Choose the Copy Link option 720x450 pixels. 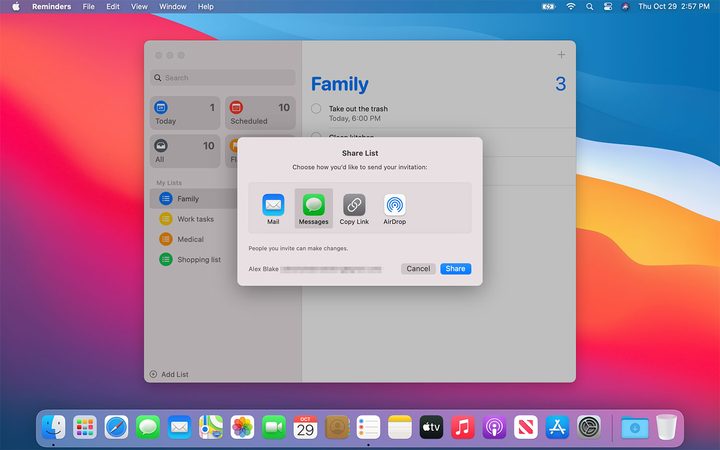[x=354, y=209]
